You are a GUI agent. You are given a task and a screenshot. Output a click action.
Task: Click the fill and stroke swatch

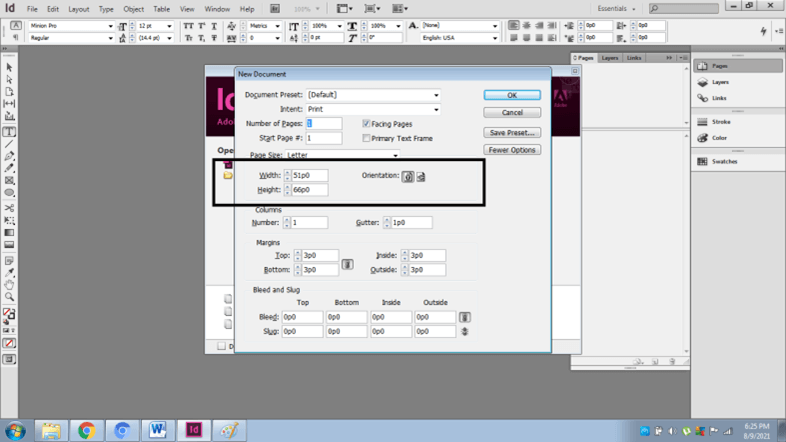pos(9,314)
